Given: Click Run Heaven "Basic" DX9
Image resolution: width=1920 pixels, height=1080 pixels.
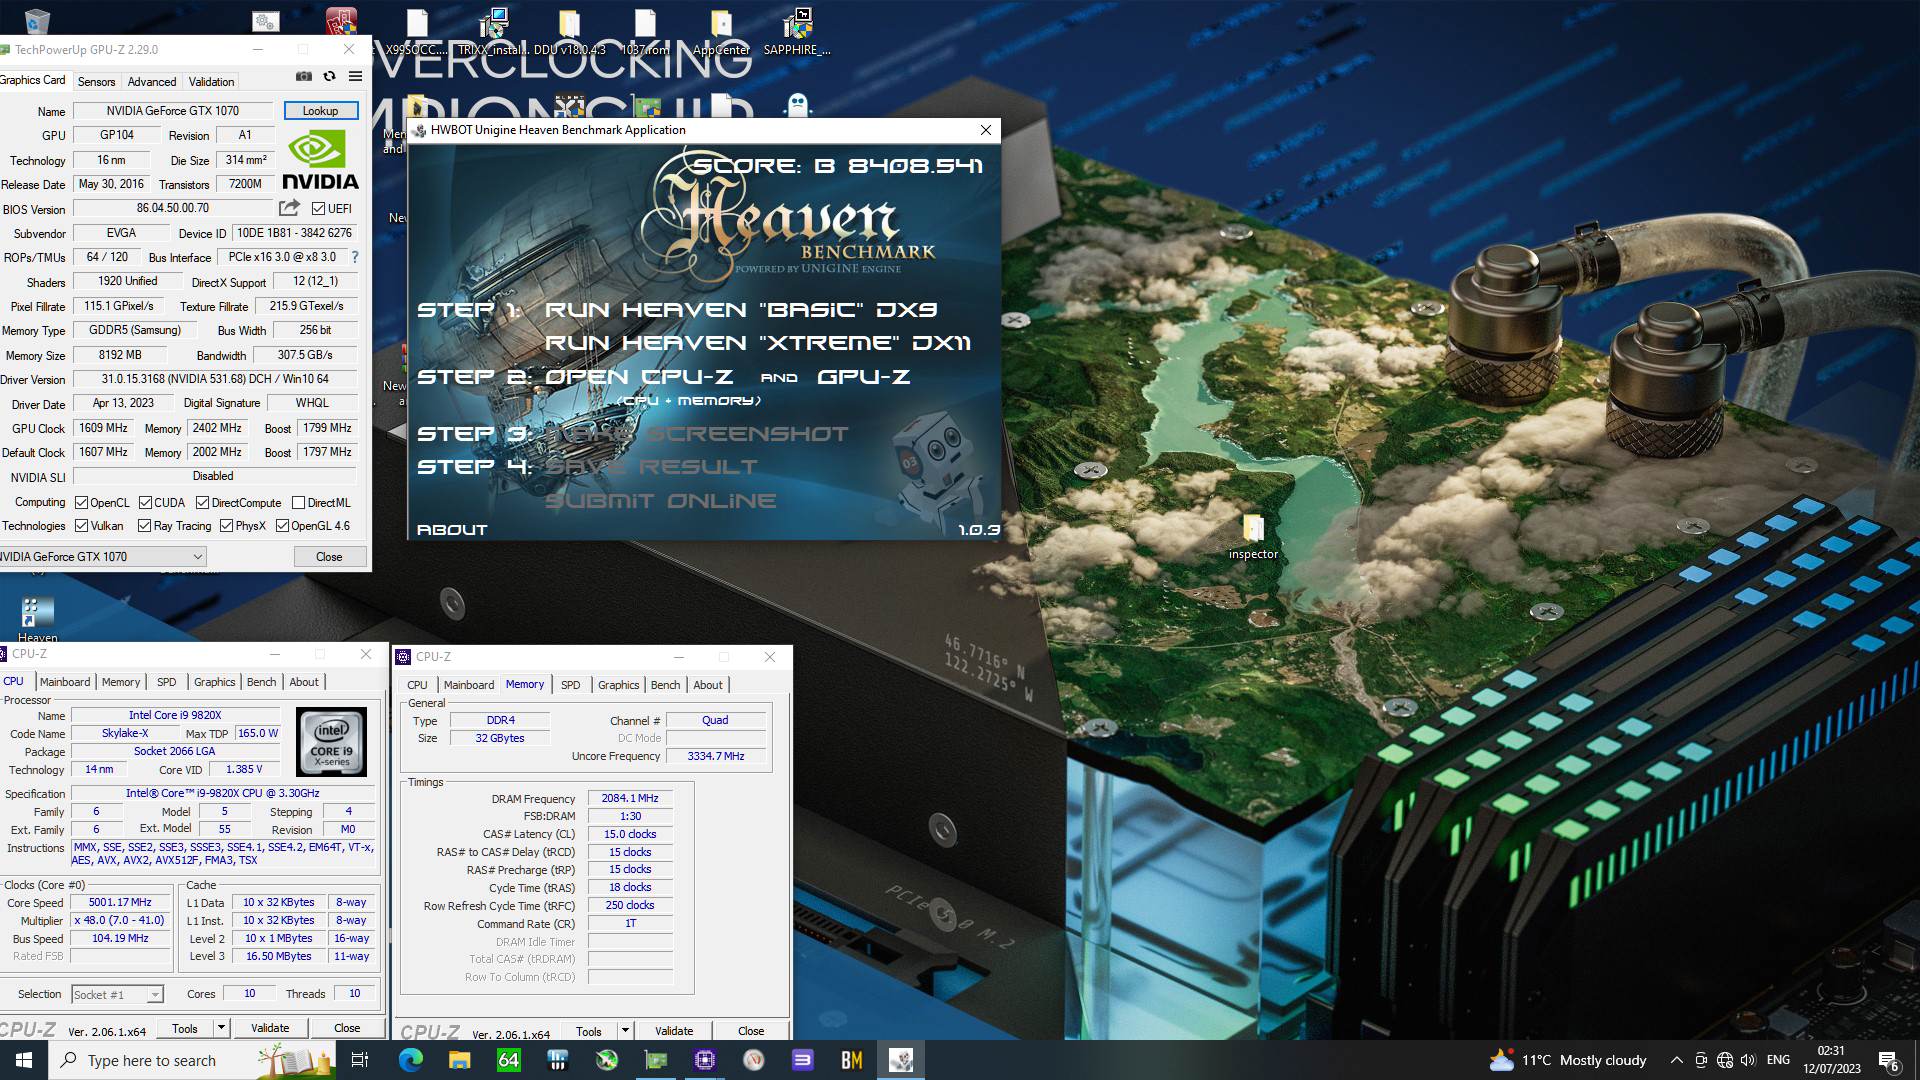Looking at the screenshot, I should 741,310.
